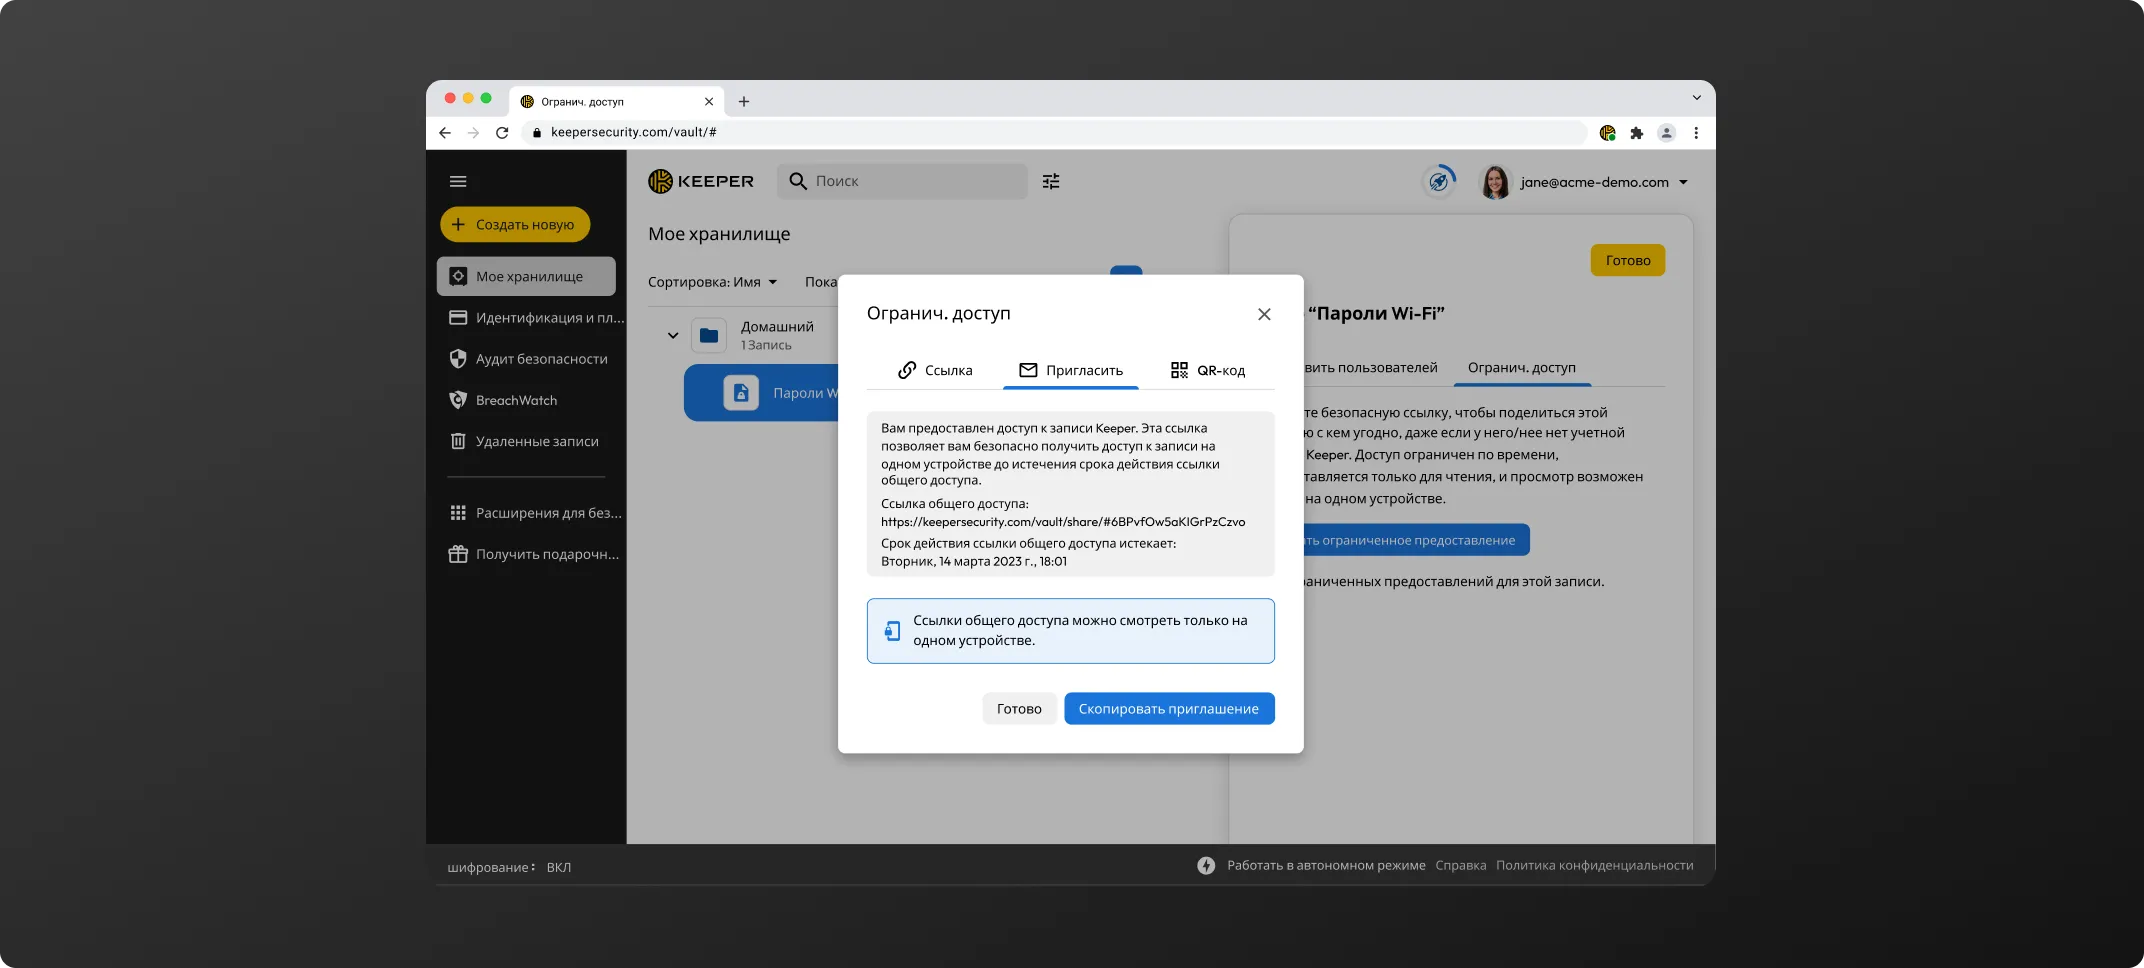Open Политика конфиденциальности link
Image resolution: width=2144 pixels, height=968 pixels.
tap(1594, 866)
